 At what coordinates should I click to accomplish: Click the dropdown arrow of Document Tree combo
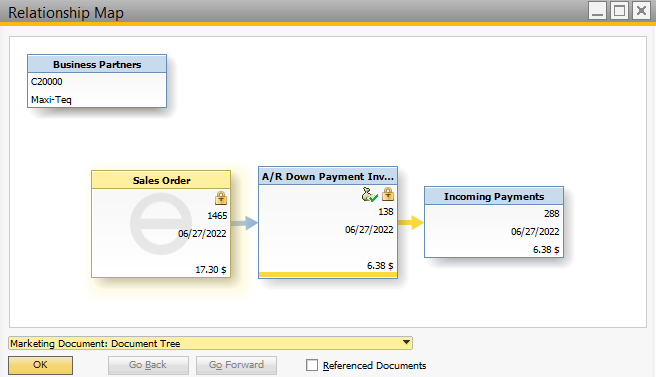(x=406, y=343)
